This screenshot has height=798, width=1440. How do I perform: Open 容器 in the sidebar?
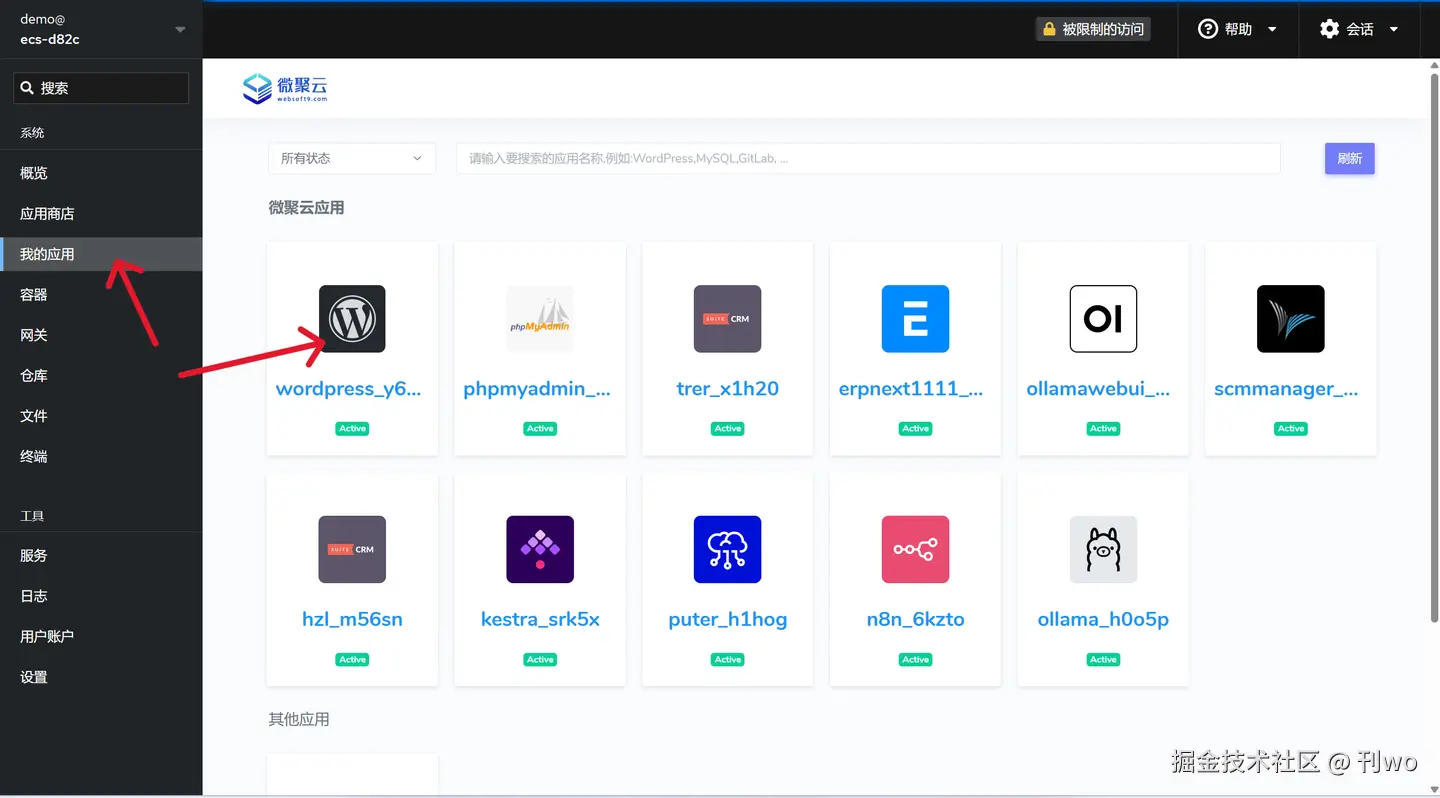(x=101, y=294)
